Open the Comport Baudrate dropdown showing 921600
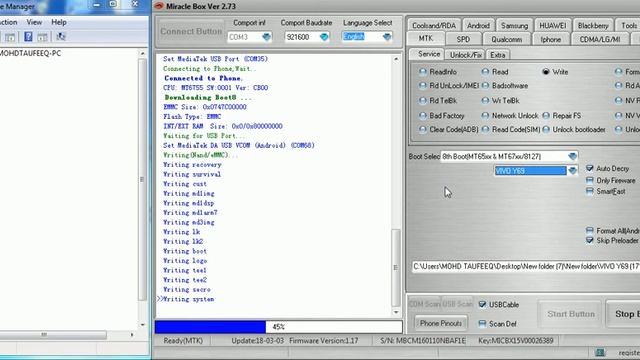640x360 pixels. coord(324,37)
